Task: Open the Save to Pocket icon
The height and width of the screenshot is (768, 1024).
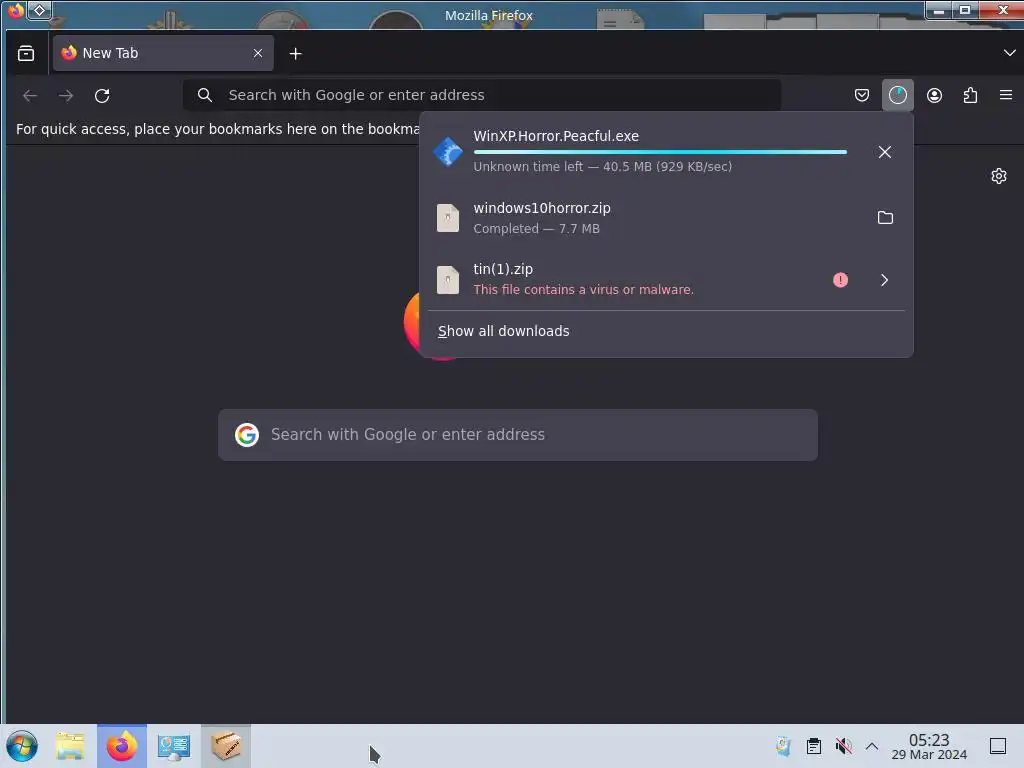Action: tap(862, 95)
